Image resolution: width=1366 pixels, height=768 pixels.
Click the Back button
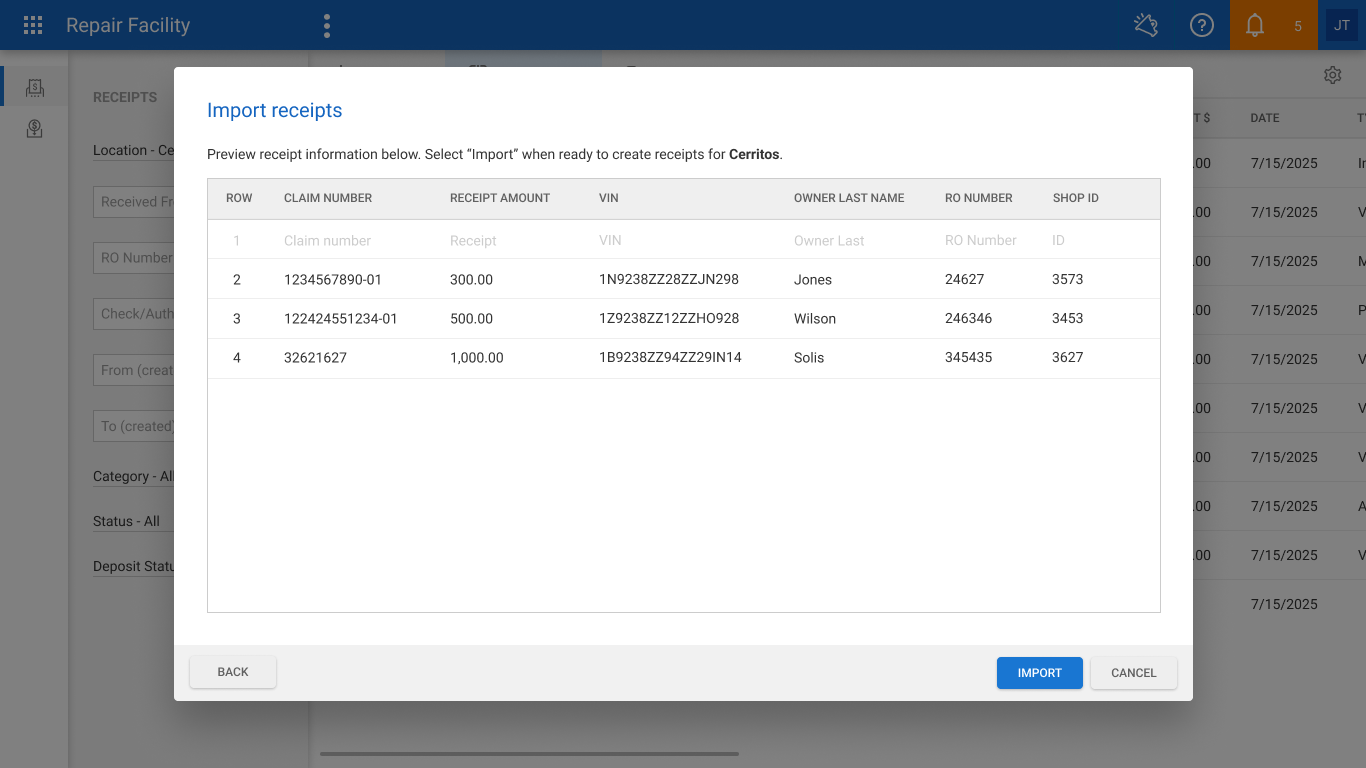click(x=233, y=672)
